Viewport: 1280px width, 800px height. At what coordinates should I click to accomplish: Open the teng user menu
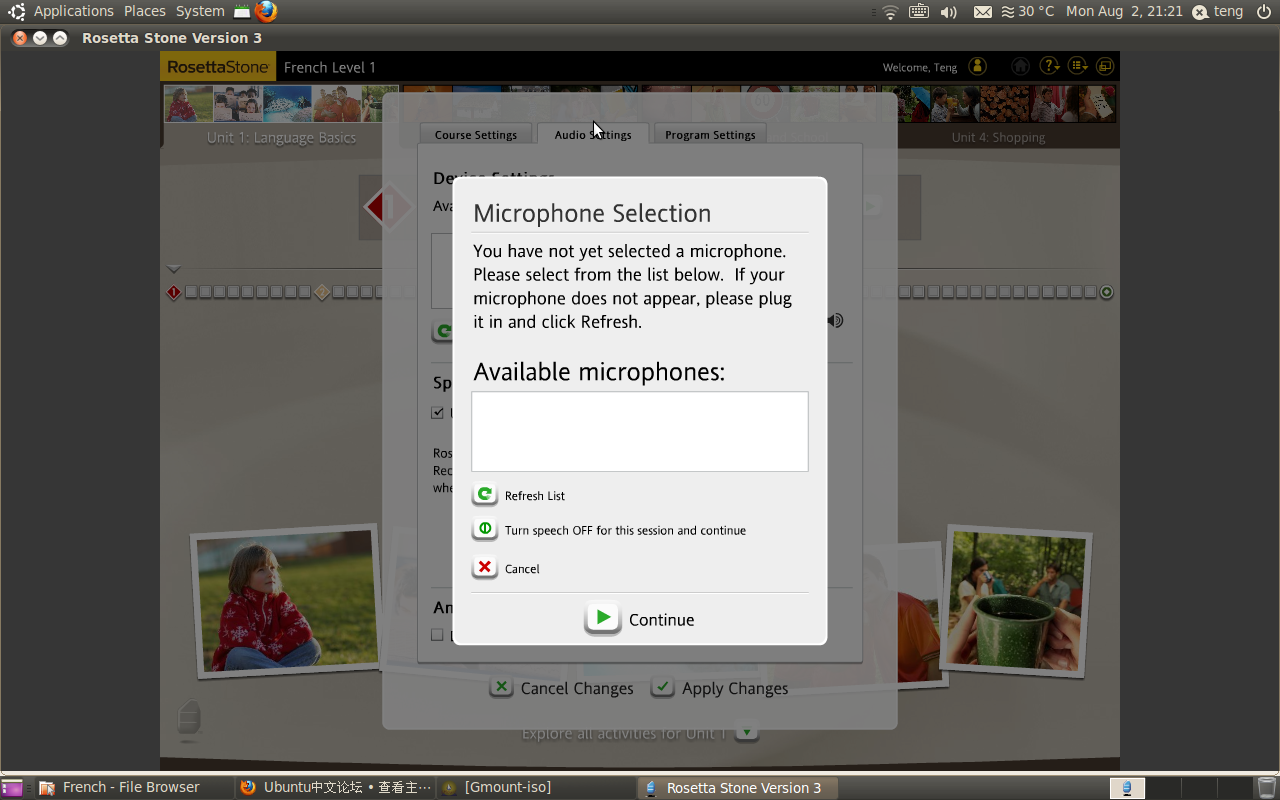[x=1218, y=12]
